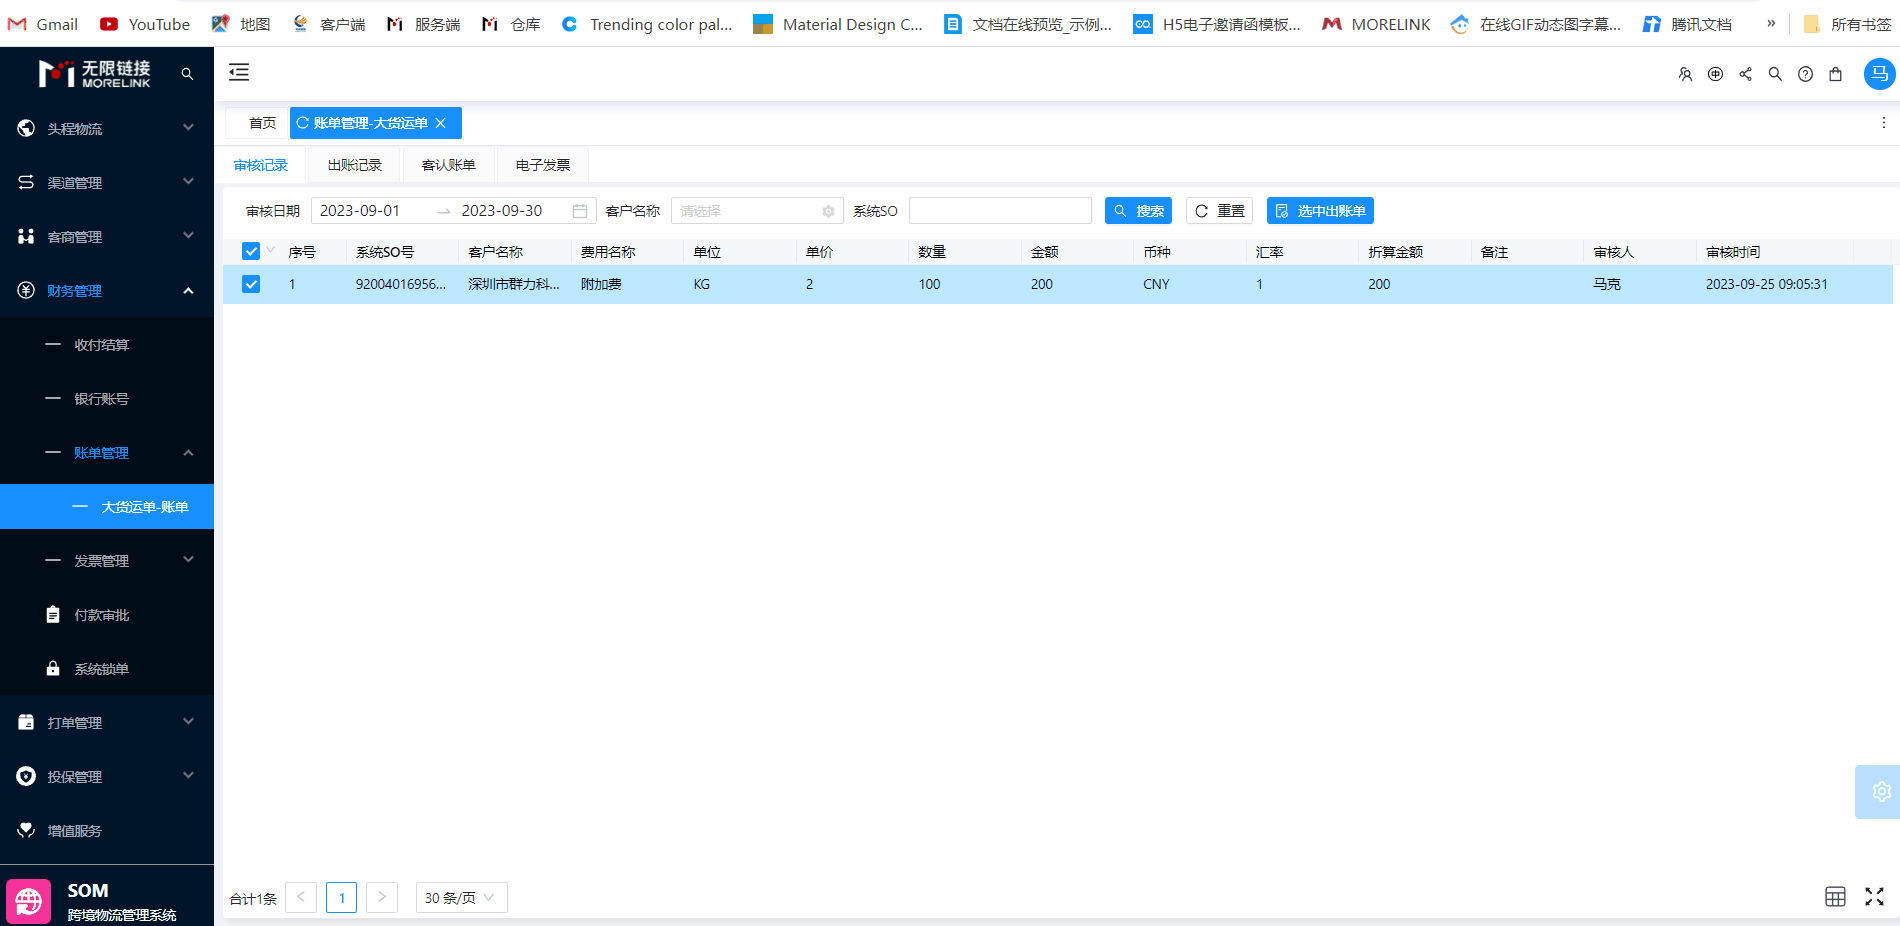Show more bookmarks with the chevron

(1771, 23)
